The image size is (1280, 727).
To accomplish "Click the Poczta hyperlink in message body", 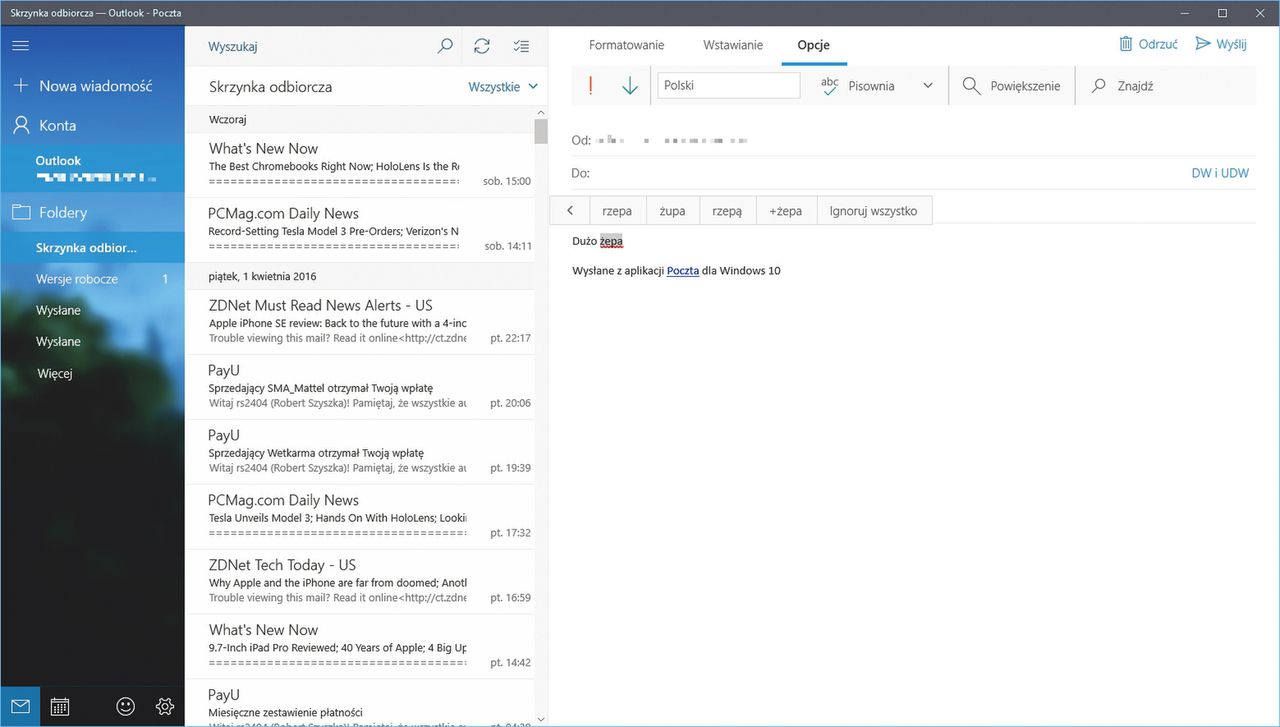I will pos(683,271).
